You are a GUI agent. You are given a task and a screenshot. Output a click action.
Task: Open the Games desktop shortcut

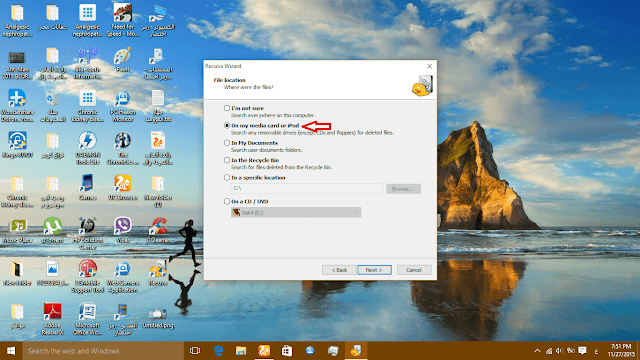pyautogui.click(x=87, y=188)
